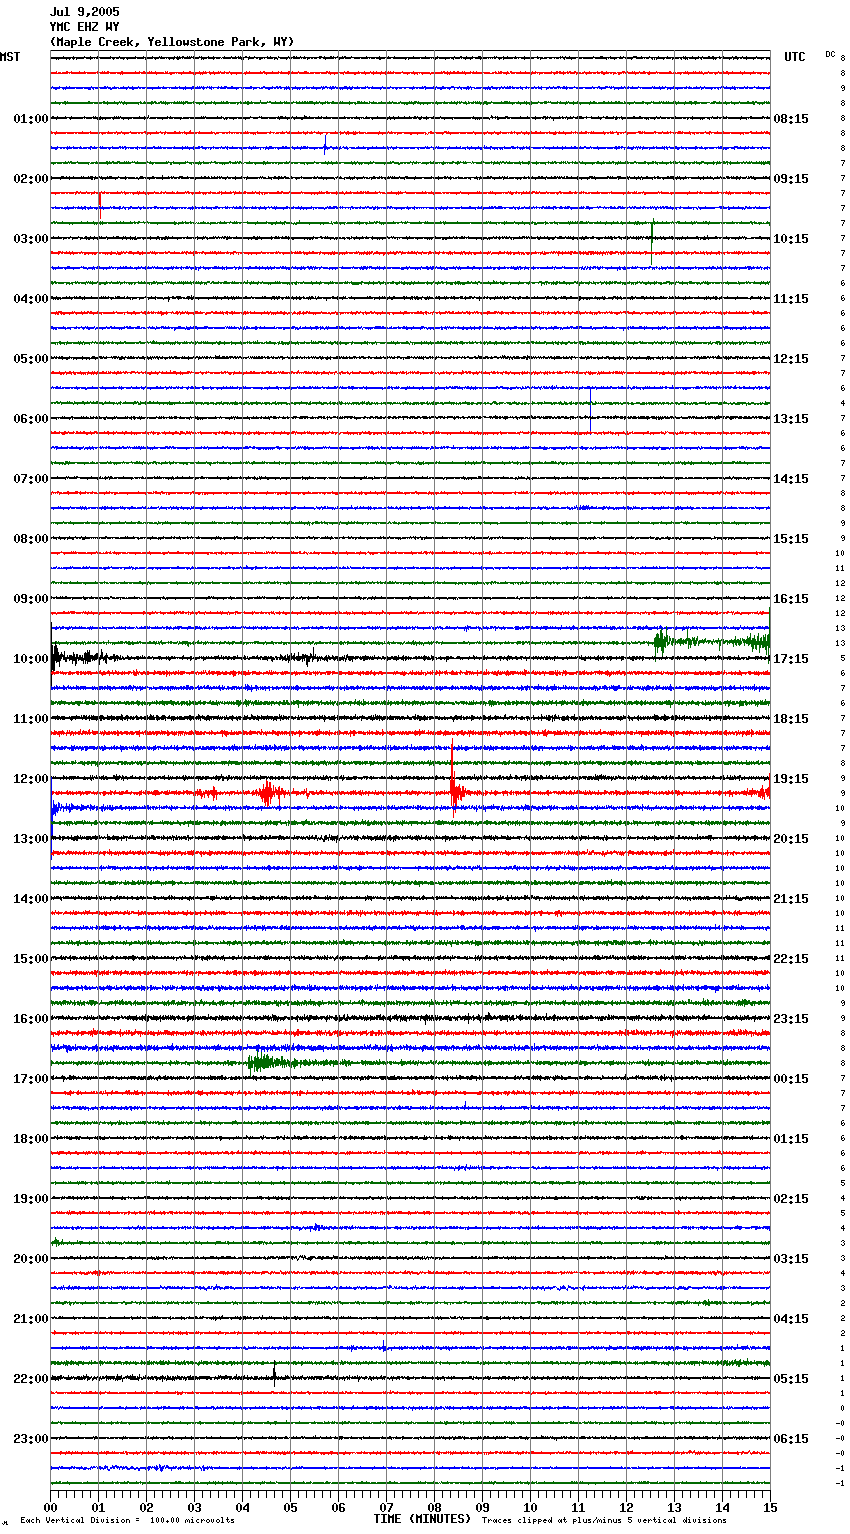
Task: Click the "UTC" column header
Action: pyautogui.click(x=795, y=57)
